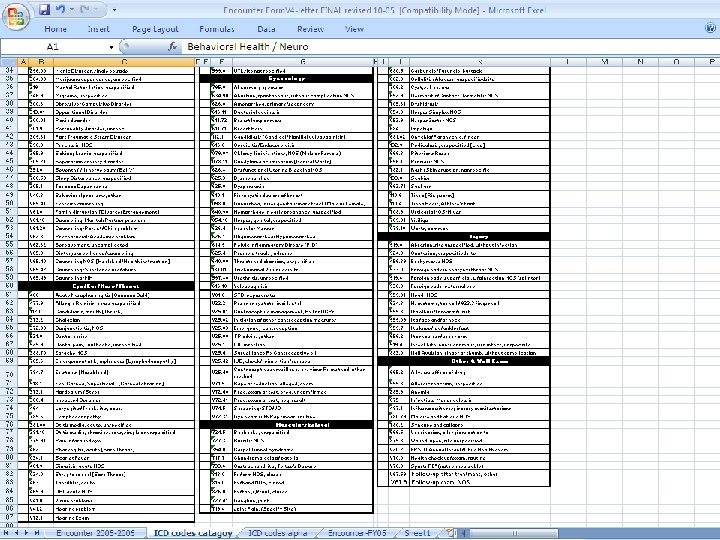Select column G header
Viewport: 720px width, 540px height.
tap(303, 62)
